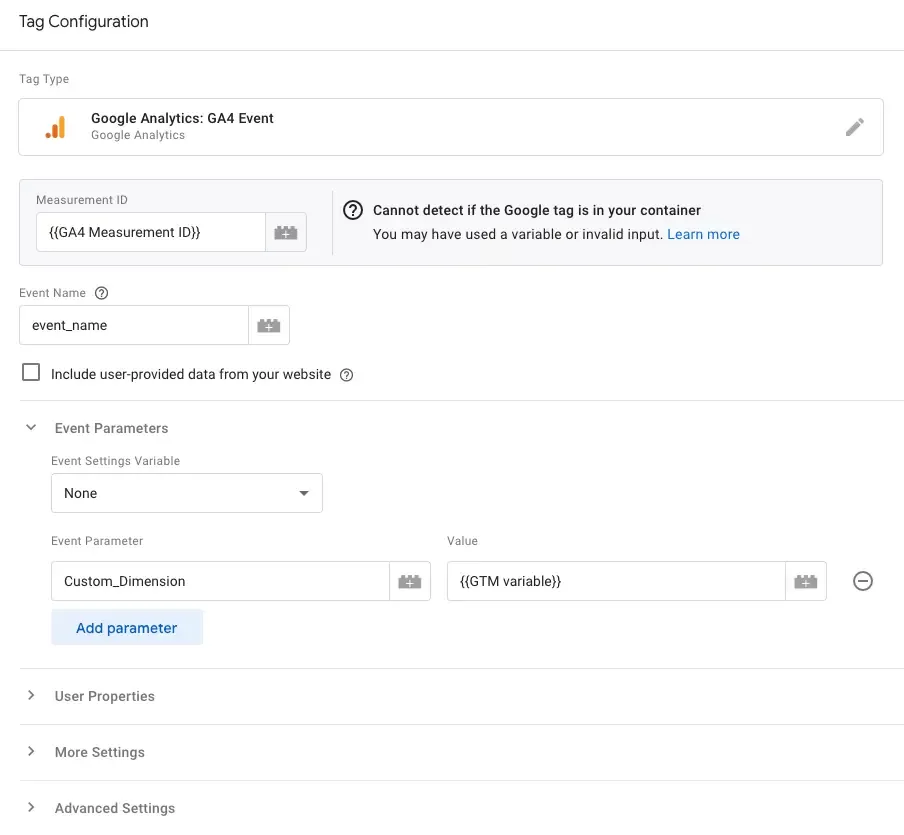Click into the Event Name input field

[x=134, y=325]
